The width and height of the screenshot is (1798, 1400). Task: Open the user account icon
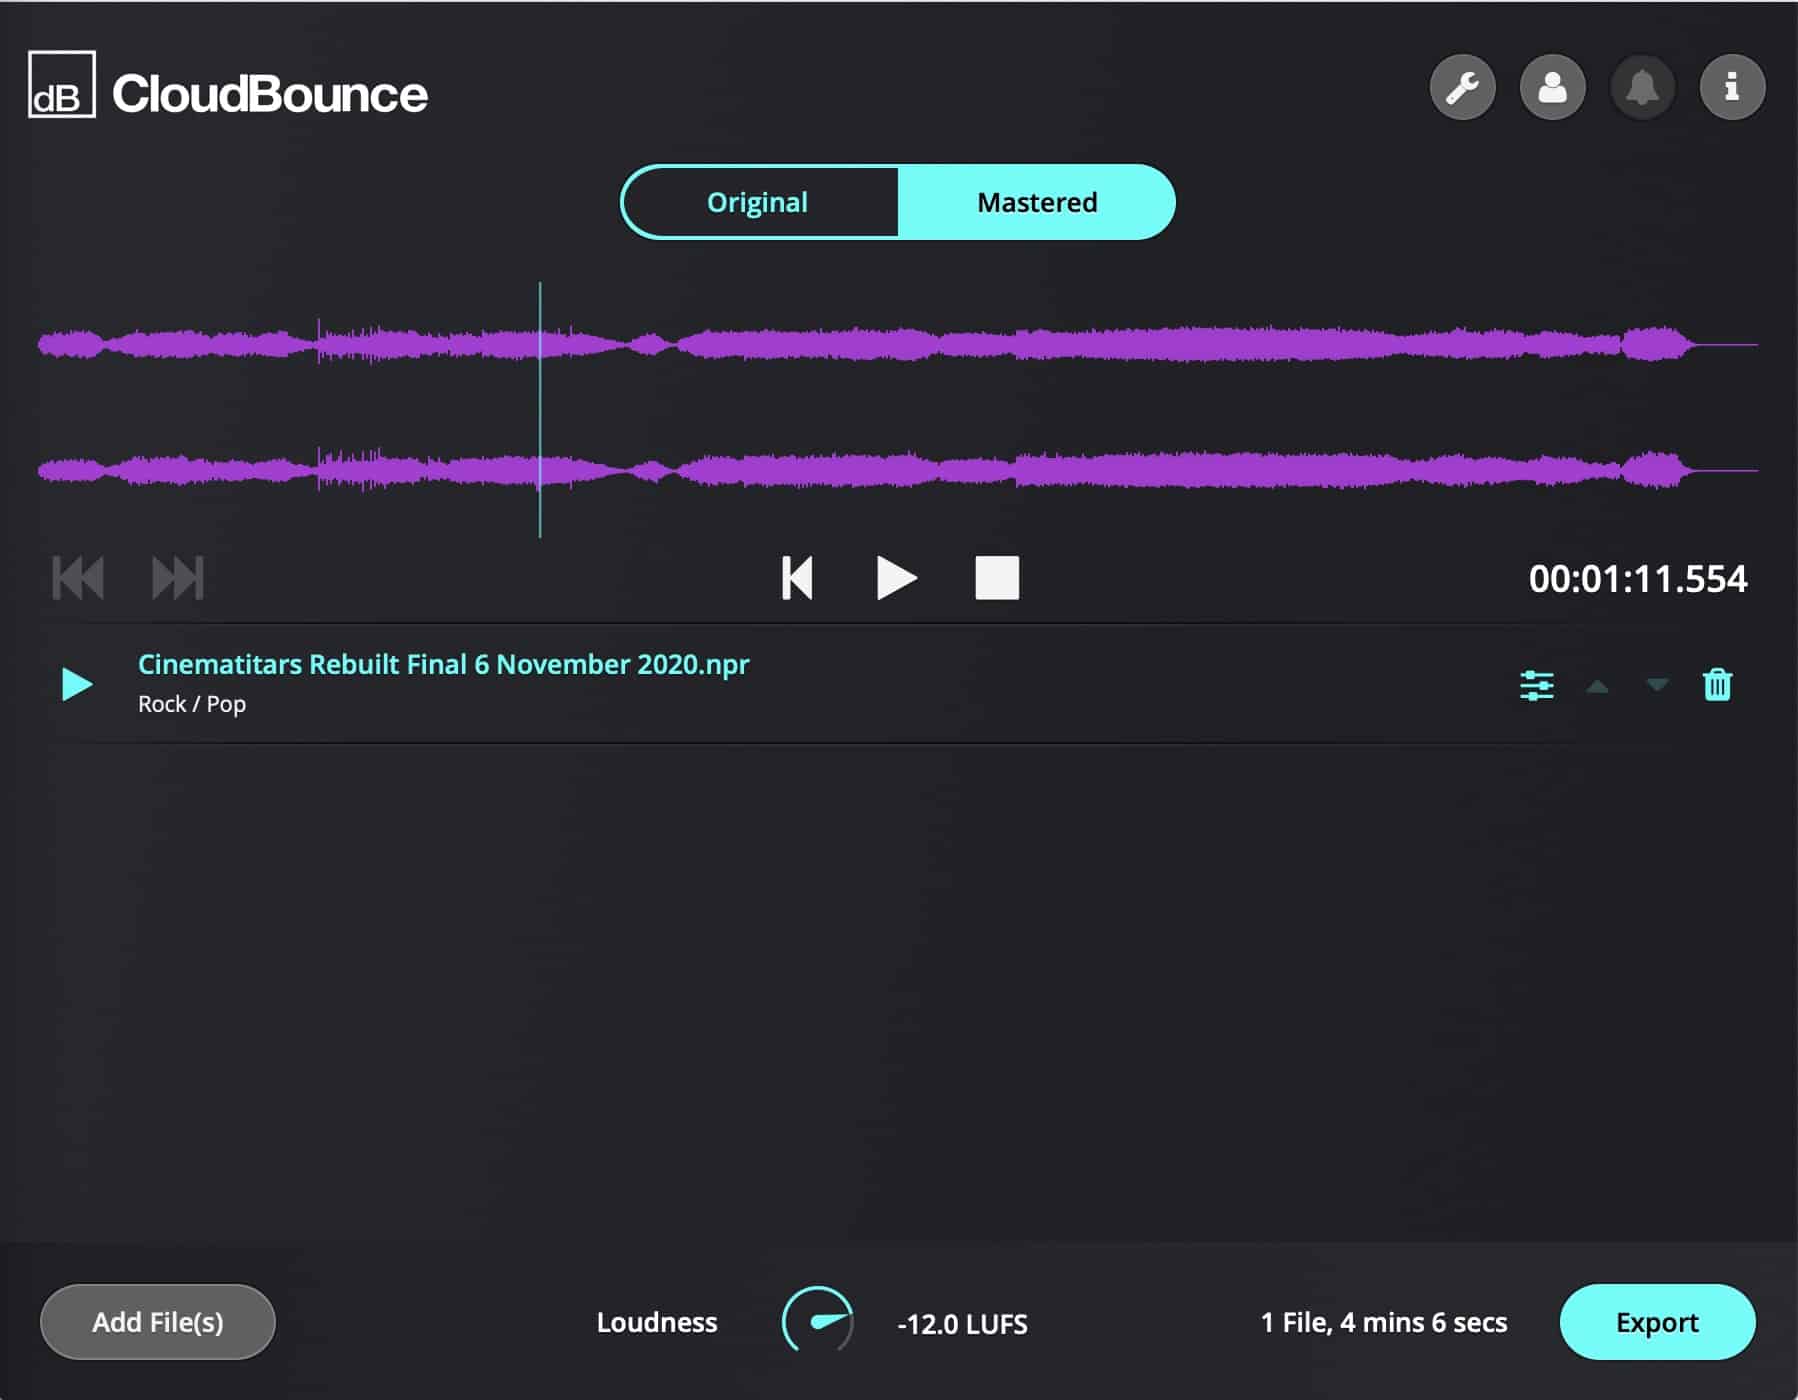click(1552, 88)
